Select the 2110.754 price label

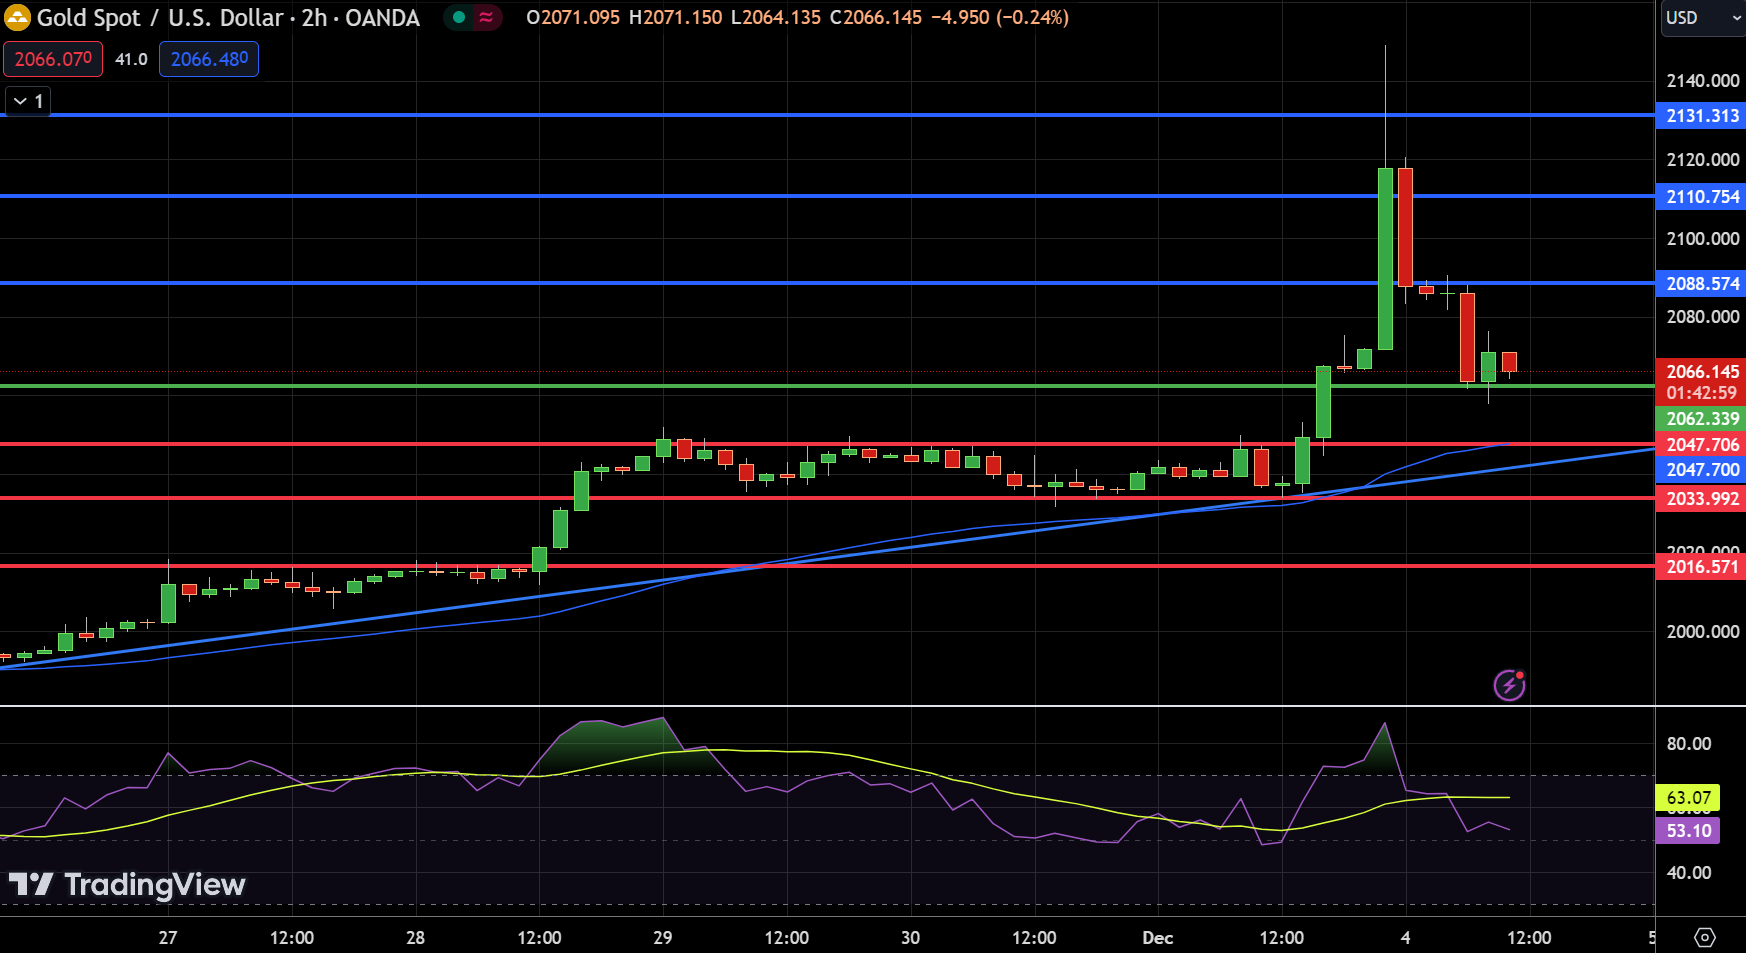[1701, 197]
